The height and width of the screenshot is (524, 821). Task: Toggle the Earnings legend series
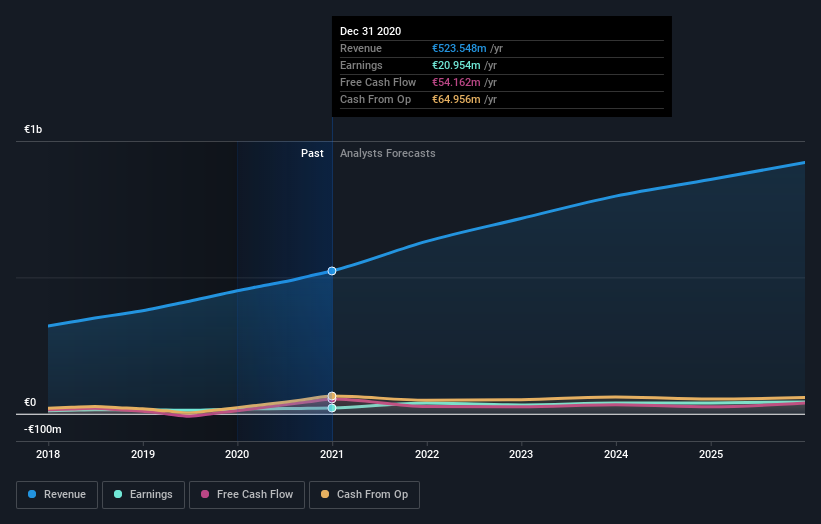(143, 495)
